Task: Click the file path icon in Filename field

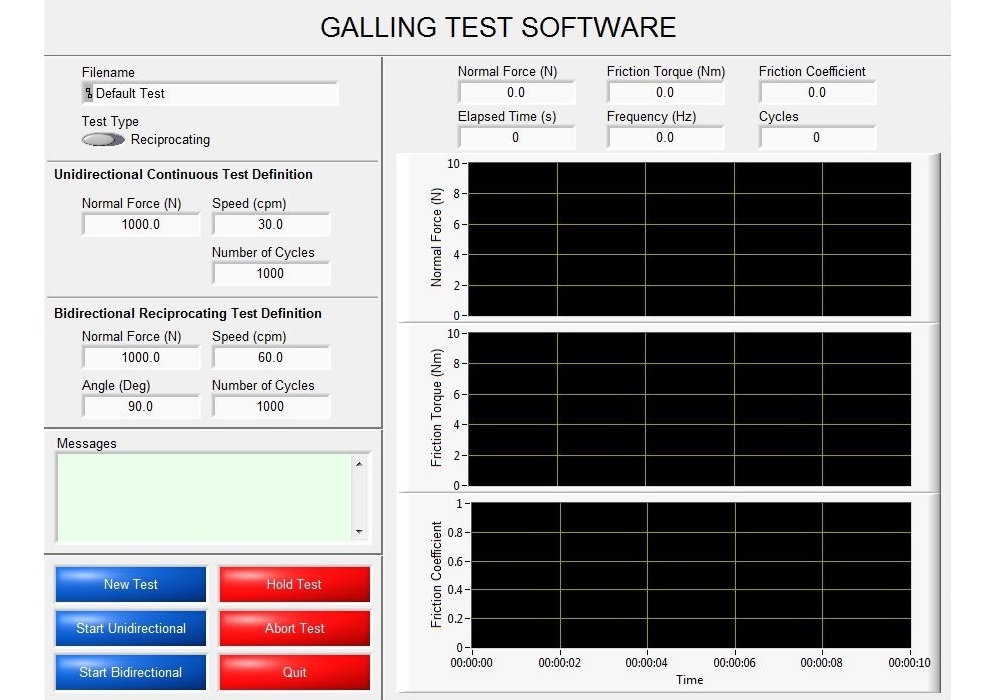Action: [89, 93]
